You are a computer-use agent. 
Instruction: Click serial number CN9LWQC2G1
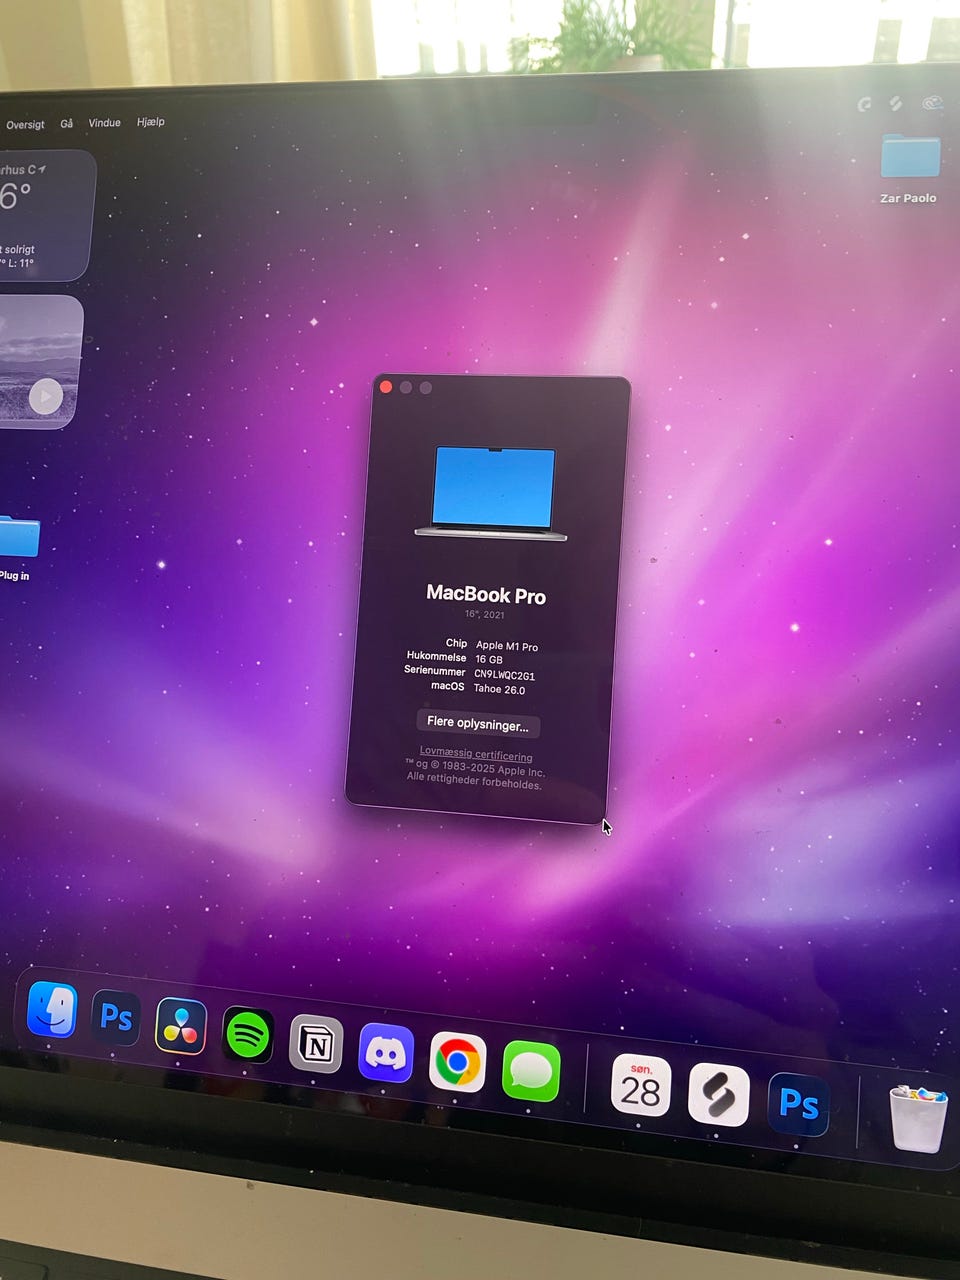pyautogui.click(x=504, y=675)
